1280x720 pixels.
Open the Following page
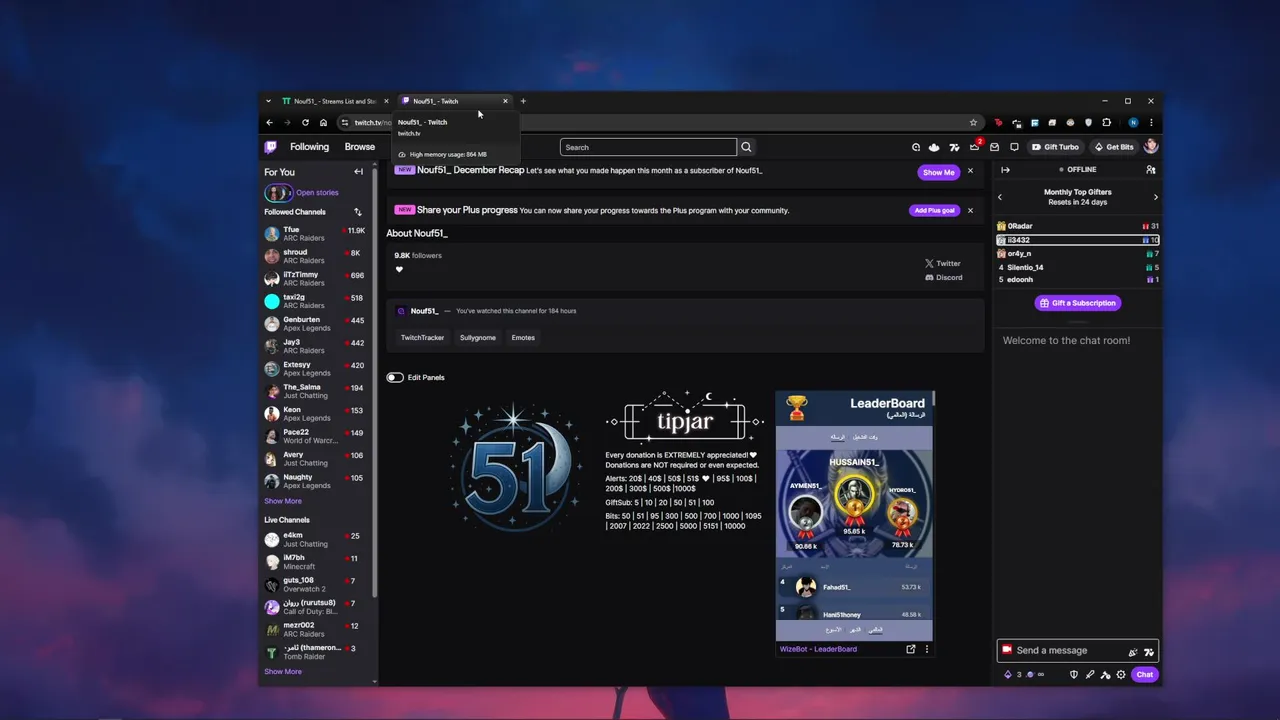309,147
